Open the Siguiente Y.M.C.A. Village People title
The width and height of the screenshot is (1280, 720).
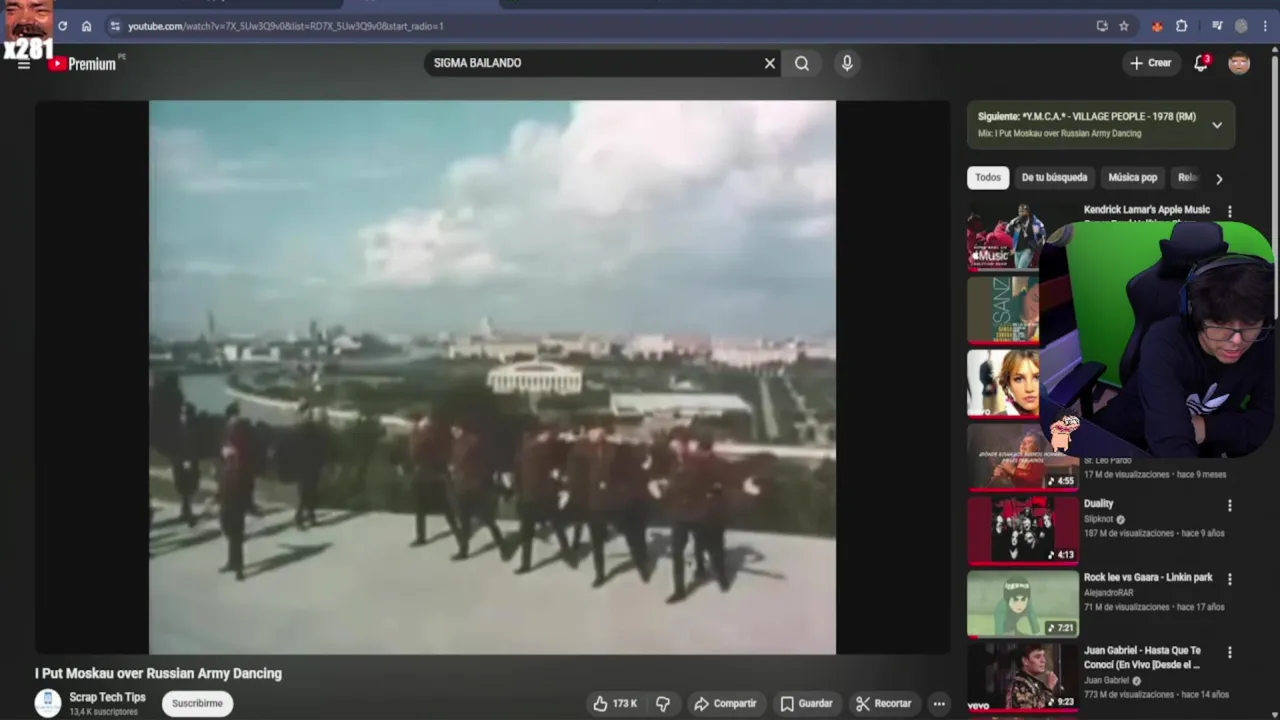[1086, 117]
